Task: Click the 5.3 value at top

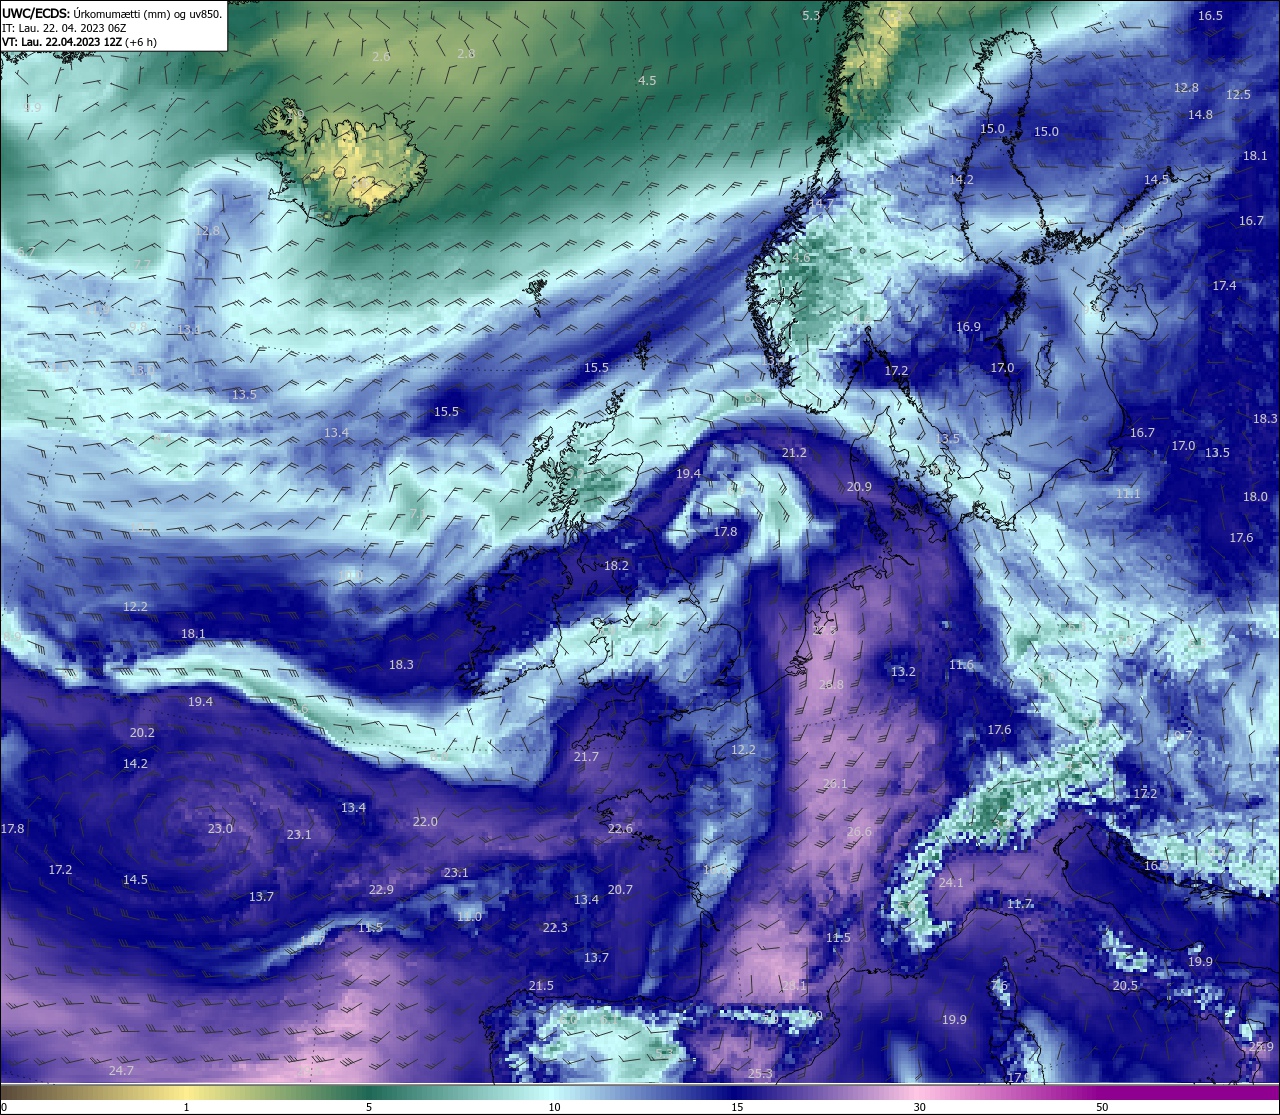Action: point(811,16)
